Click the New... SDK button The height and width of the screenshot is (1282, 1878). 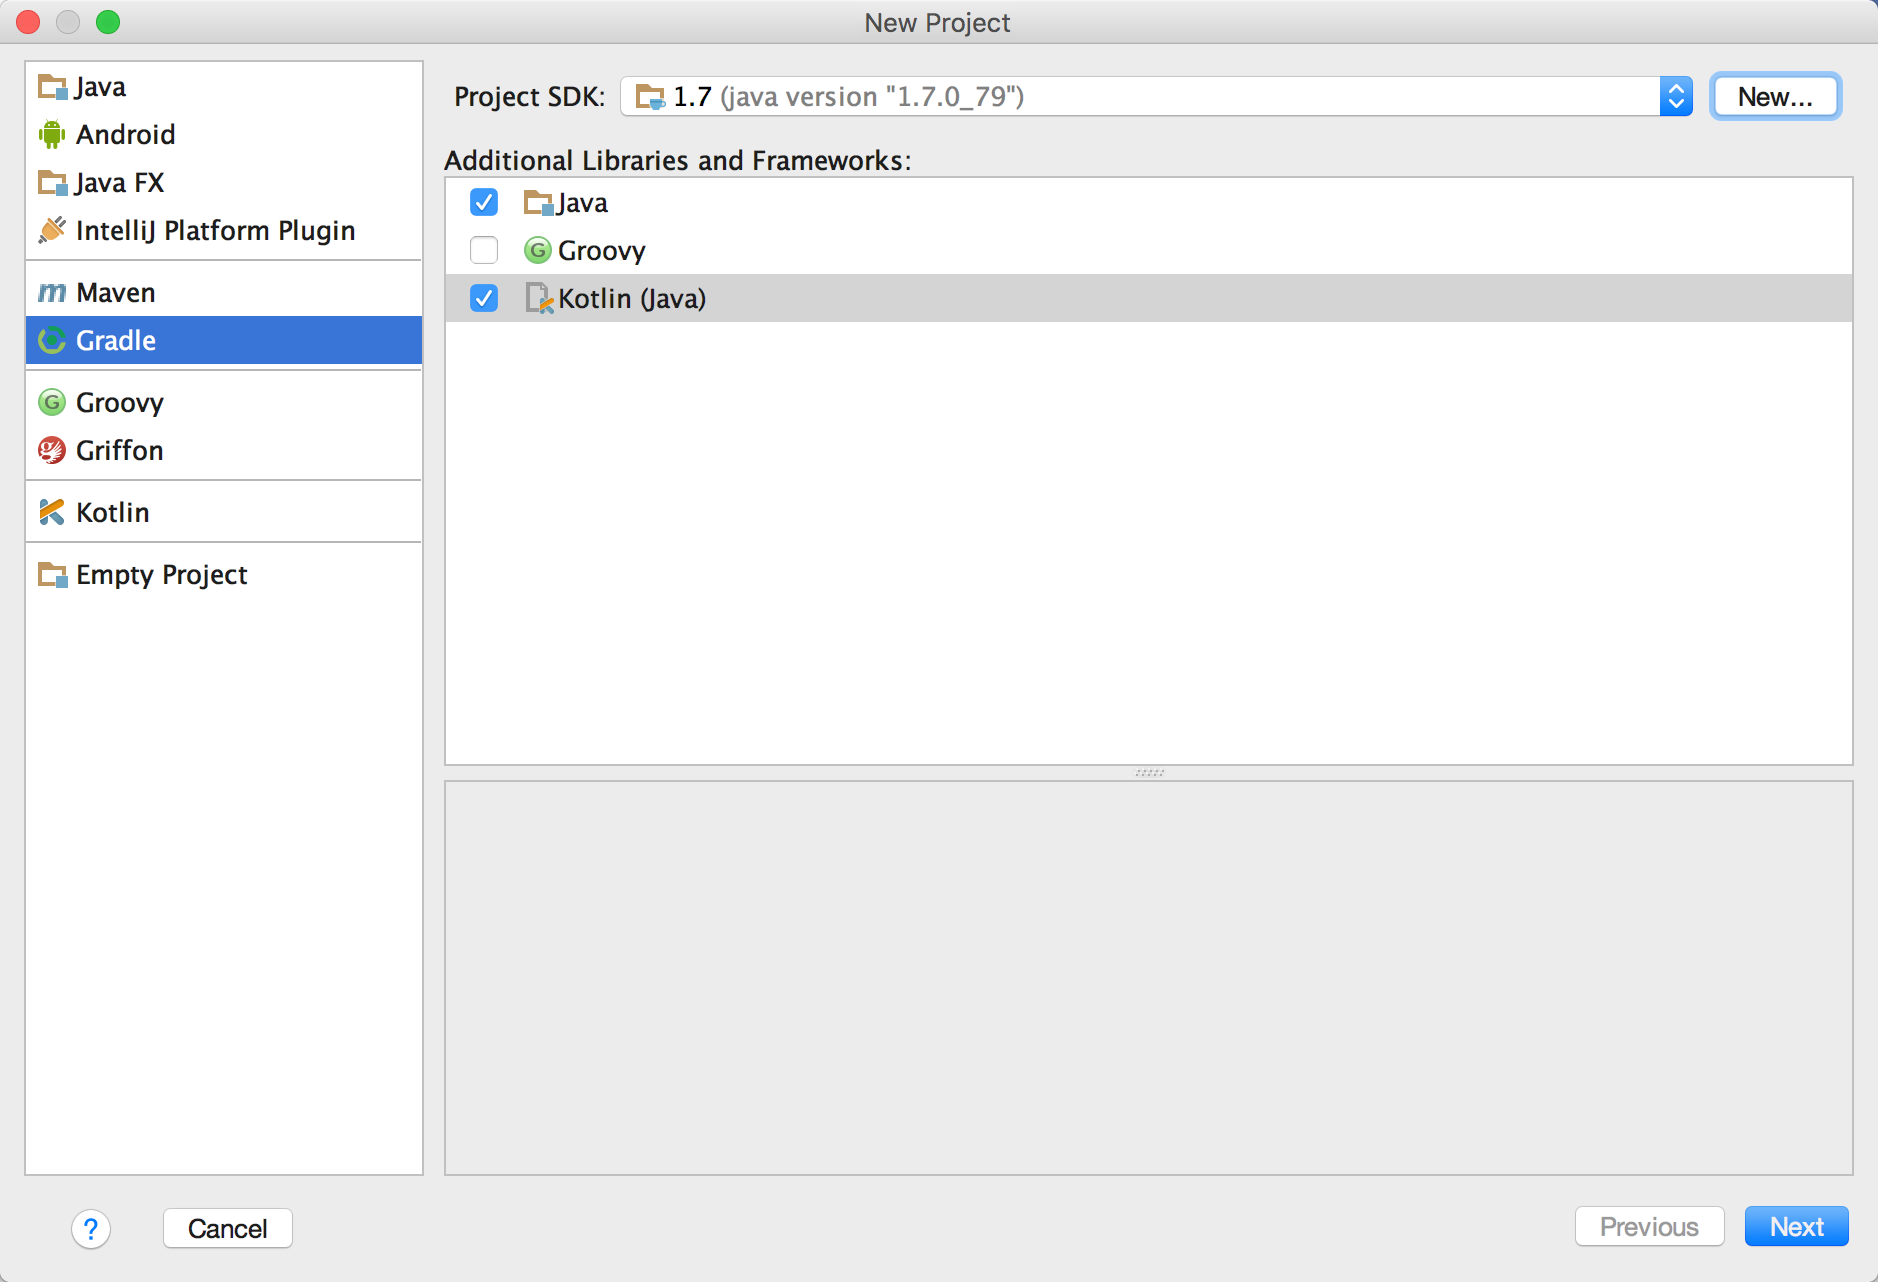[x=1775, y=97]
